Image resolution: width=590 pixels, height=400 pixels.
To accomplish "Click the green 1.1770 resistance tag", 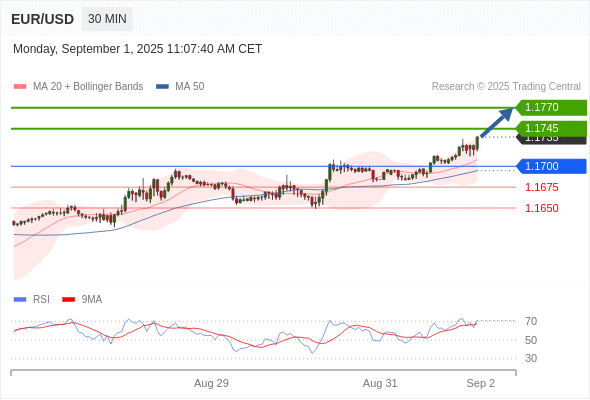I will click(551, 108).
